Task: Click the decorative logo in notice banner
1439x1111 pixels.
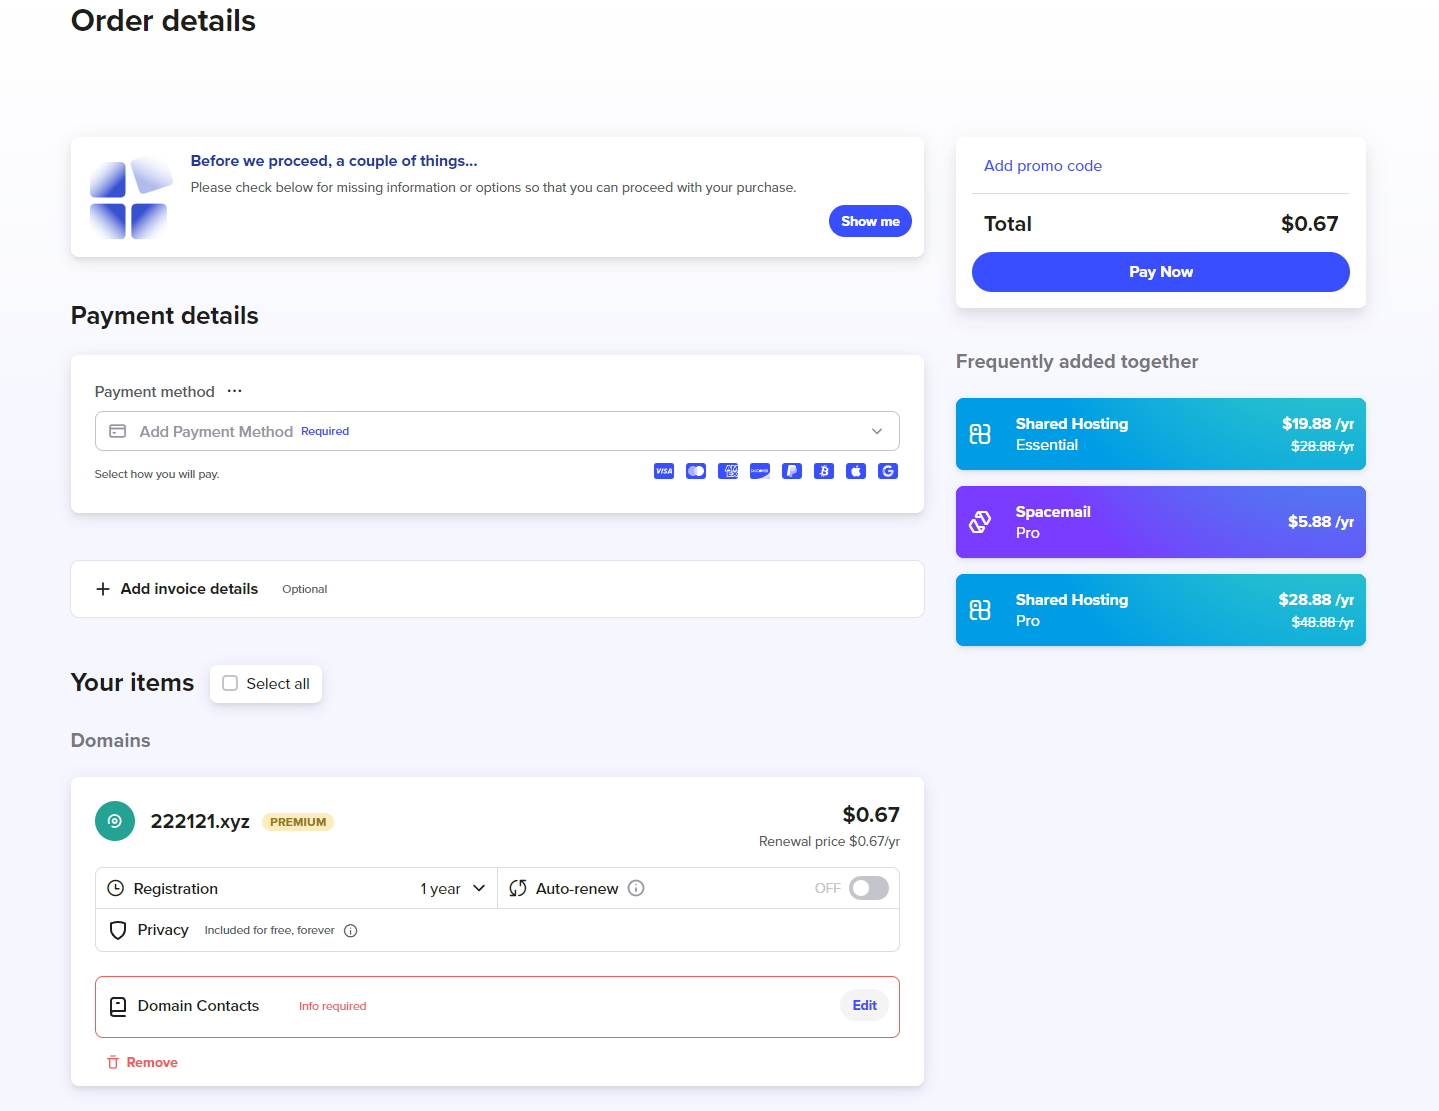Action: tap(131, 197)
